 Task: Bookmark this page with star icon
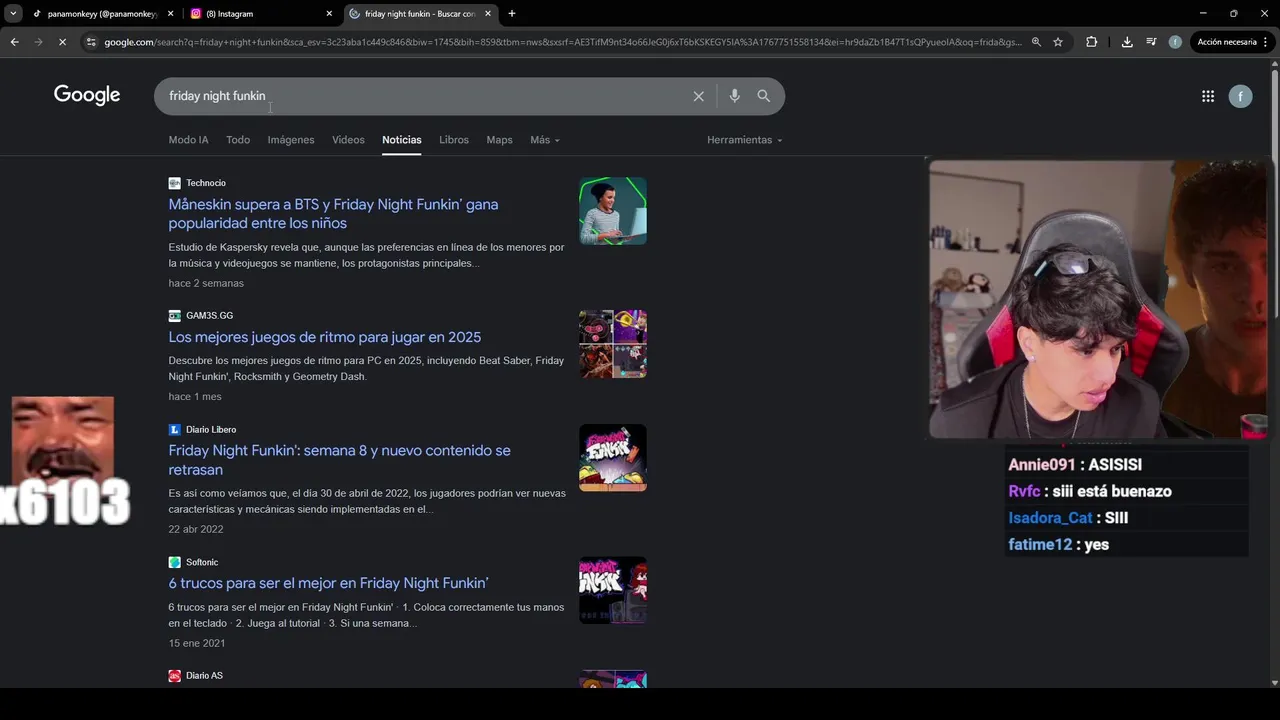[1058, 42]
